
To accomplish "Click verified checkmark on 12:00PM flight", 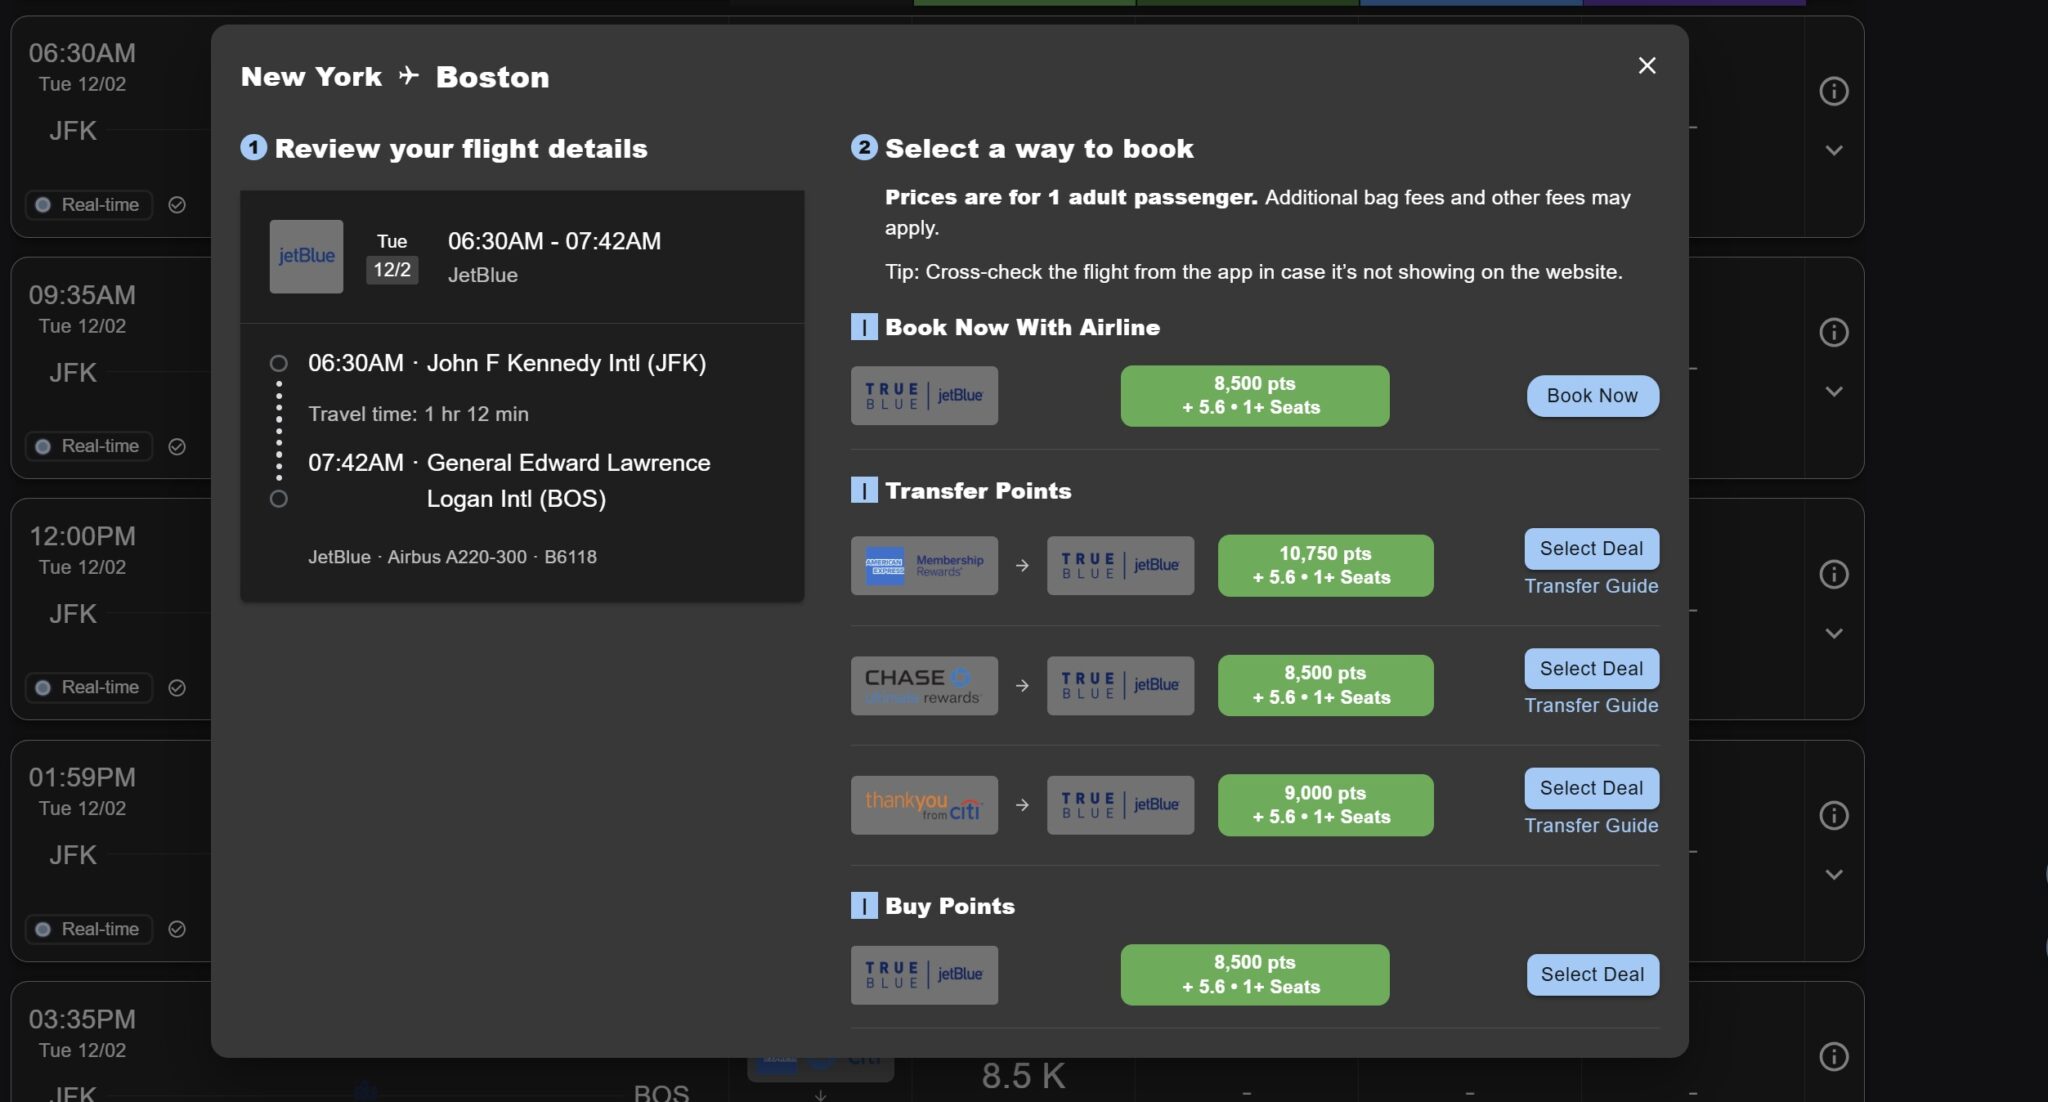I will click(x=177, y=688).
